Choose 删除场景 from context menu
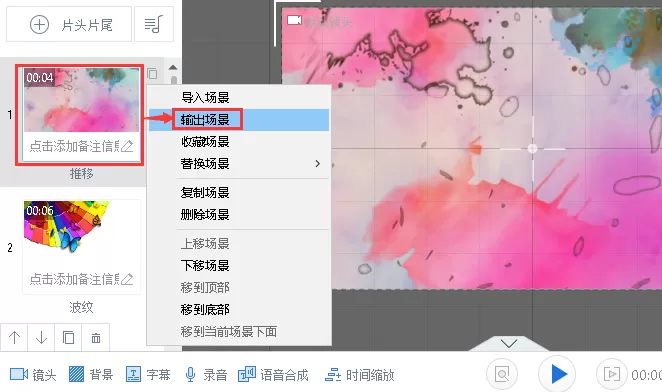 click(x=239, y=215)
